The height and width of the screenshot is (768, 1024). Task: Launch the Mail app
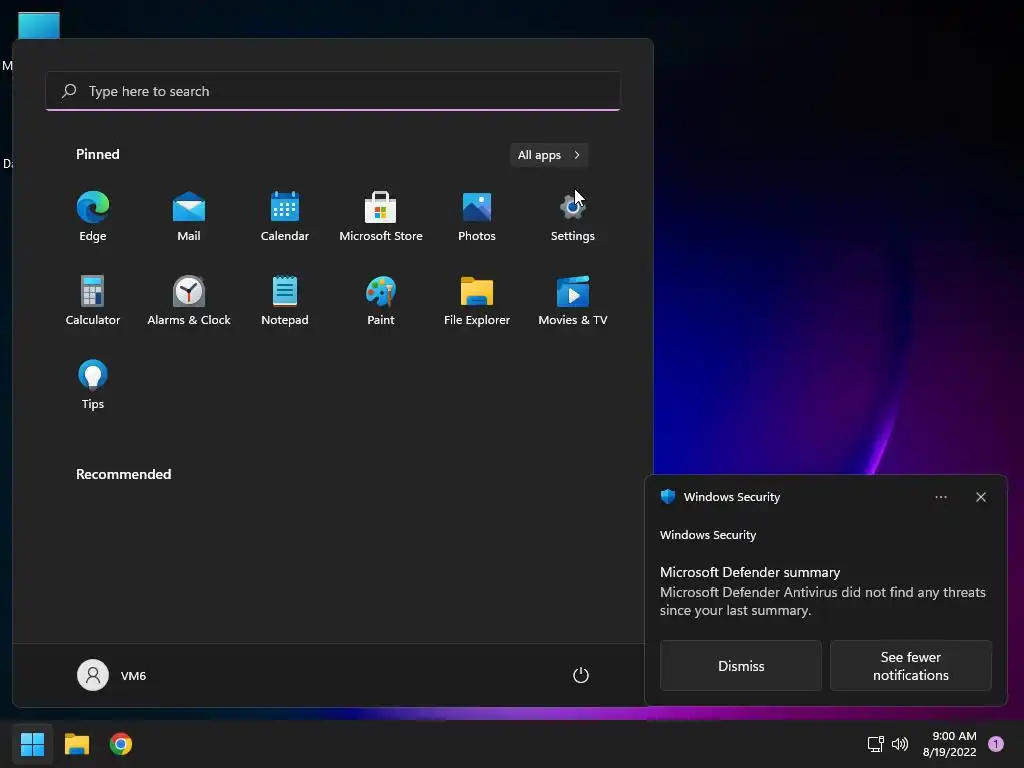pyautogui.click(x=189, y=217)
